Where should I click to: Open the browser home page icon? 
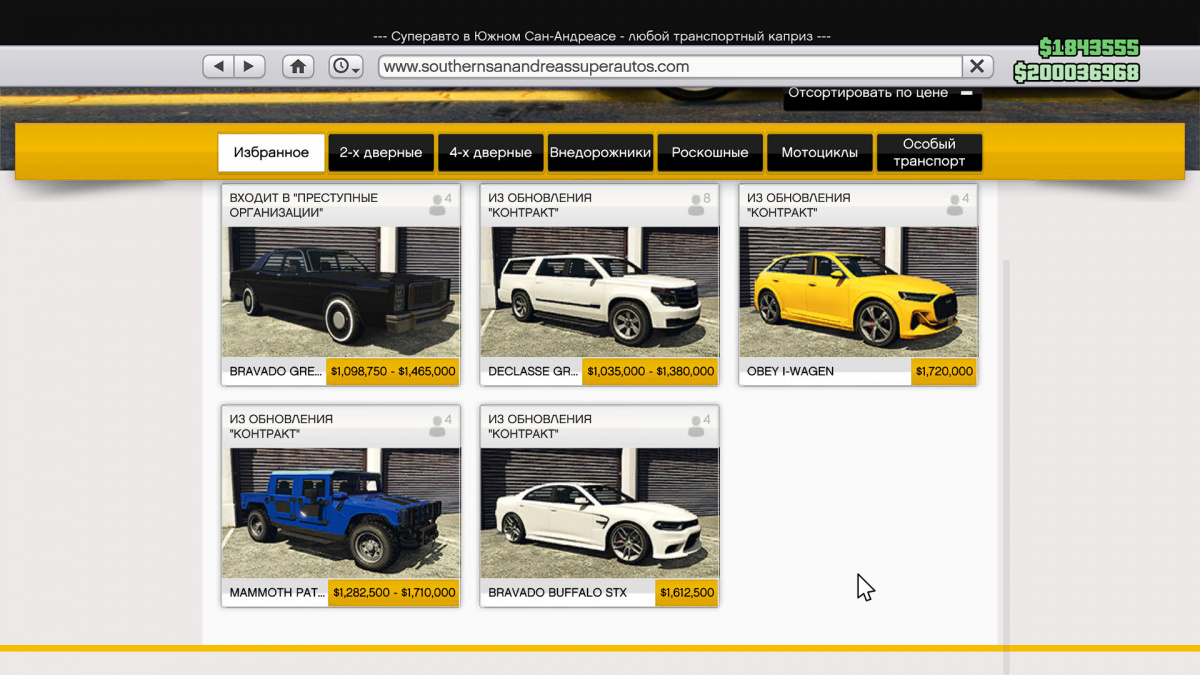tap(297, 66)
